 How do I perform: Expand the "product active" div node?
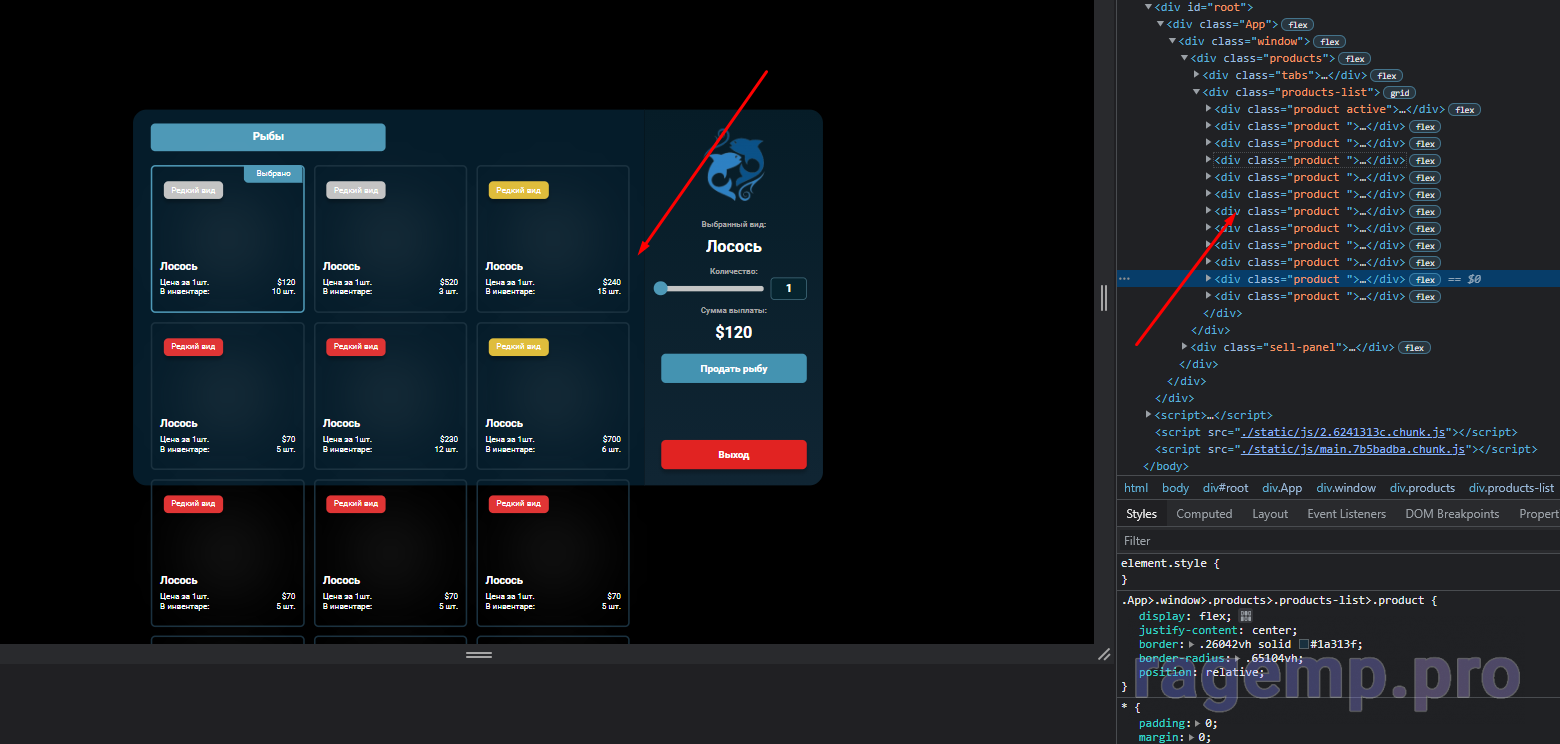click(1209, 109)
